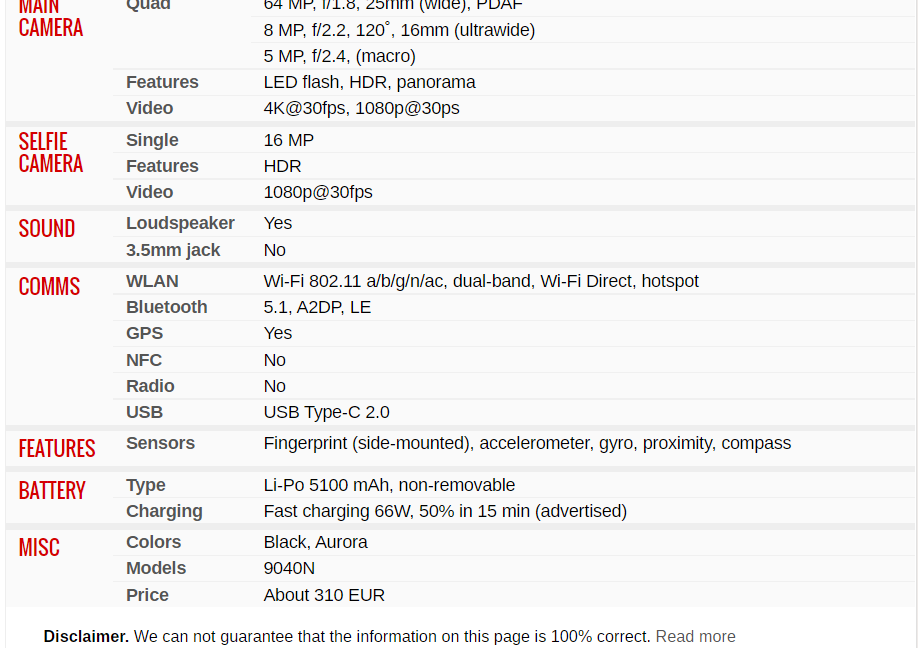The height and width of the screenshot is (648, 918).
Task: Click the NFC spec label
Action: tap(144, 360)
